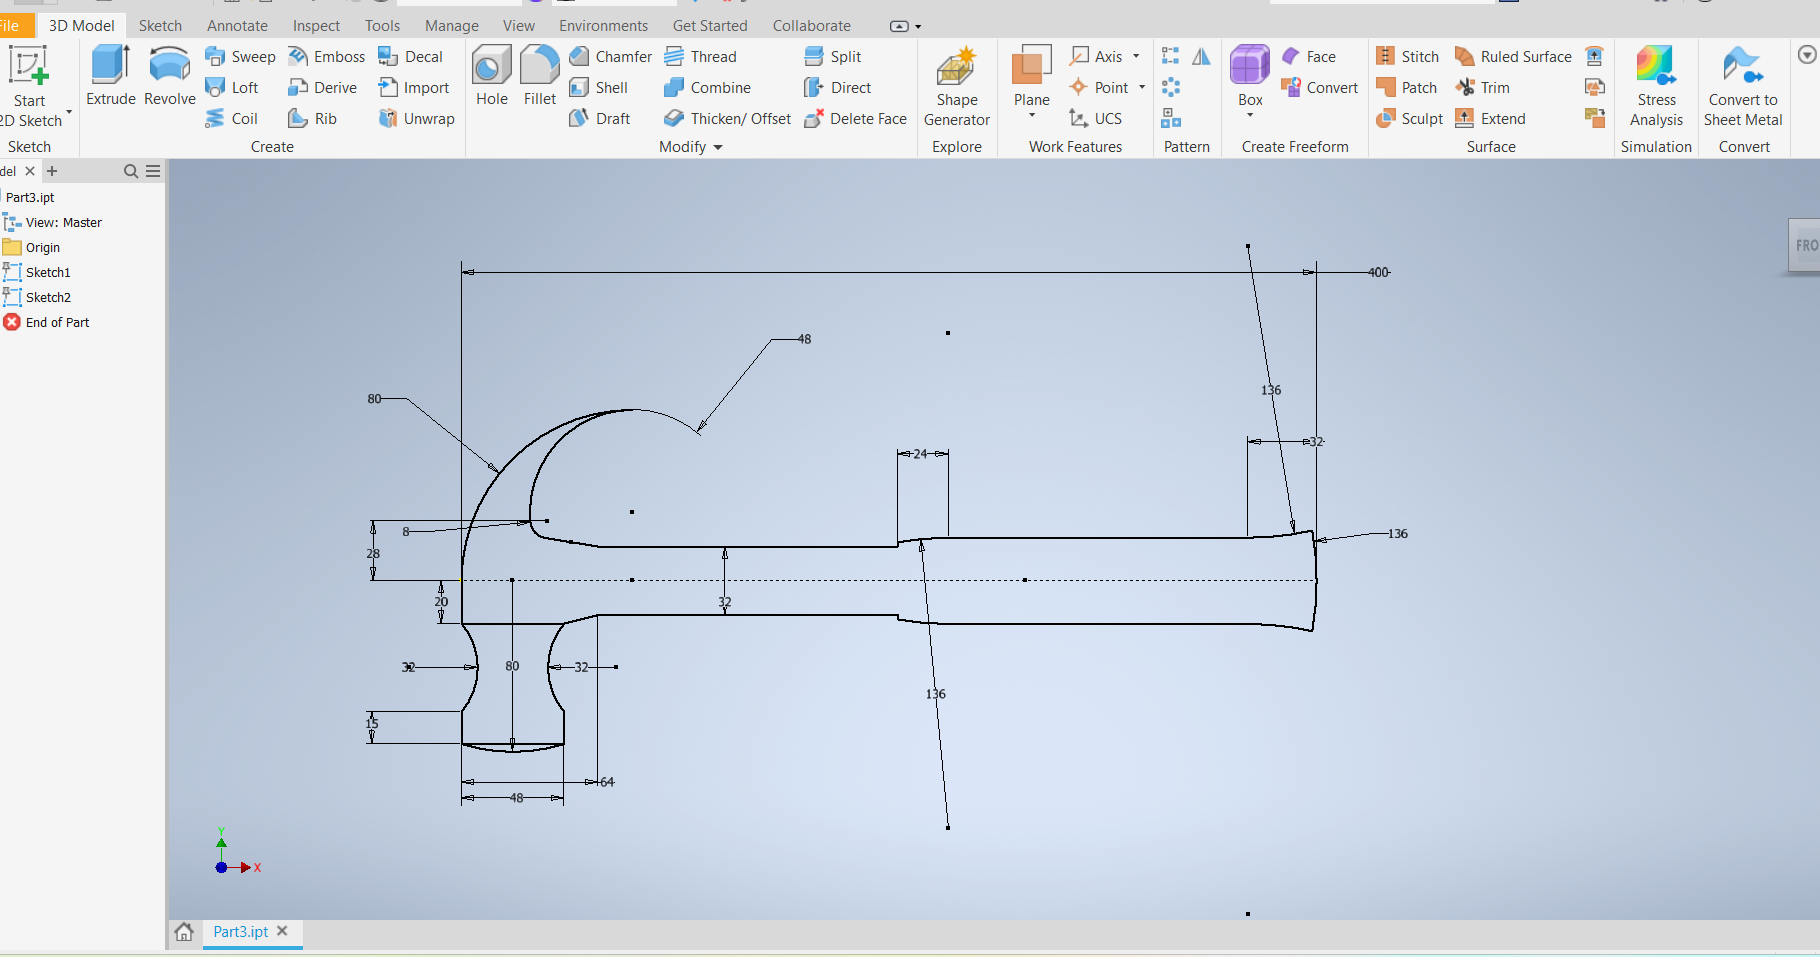Viewport: 1820px width, 957px height.
Task: Click the Thicken/ Offset button
Action: pos(727,119)
